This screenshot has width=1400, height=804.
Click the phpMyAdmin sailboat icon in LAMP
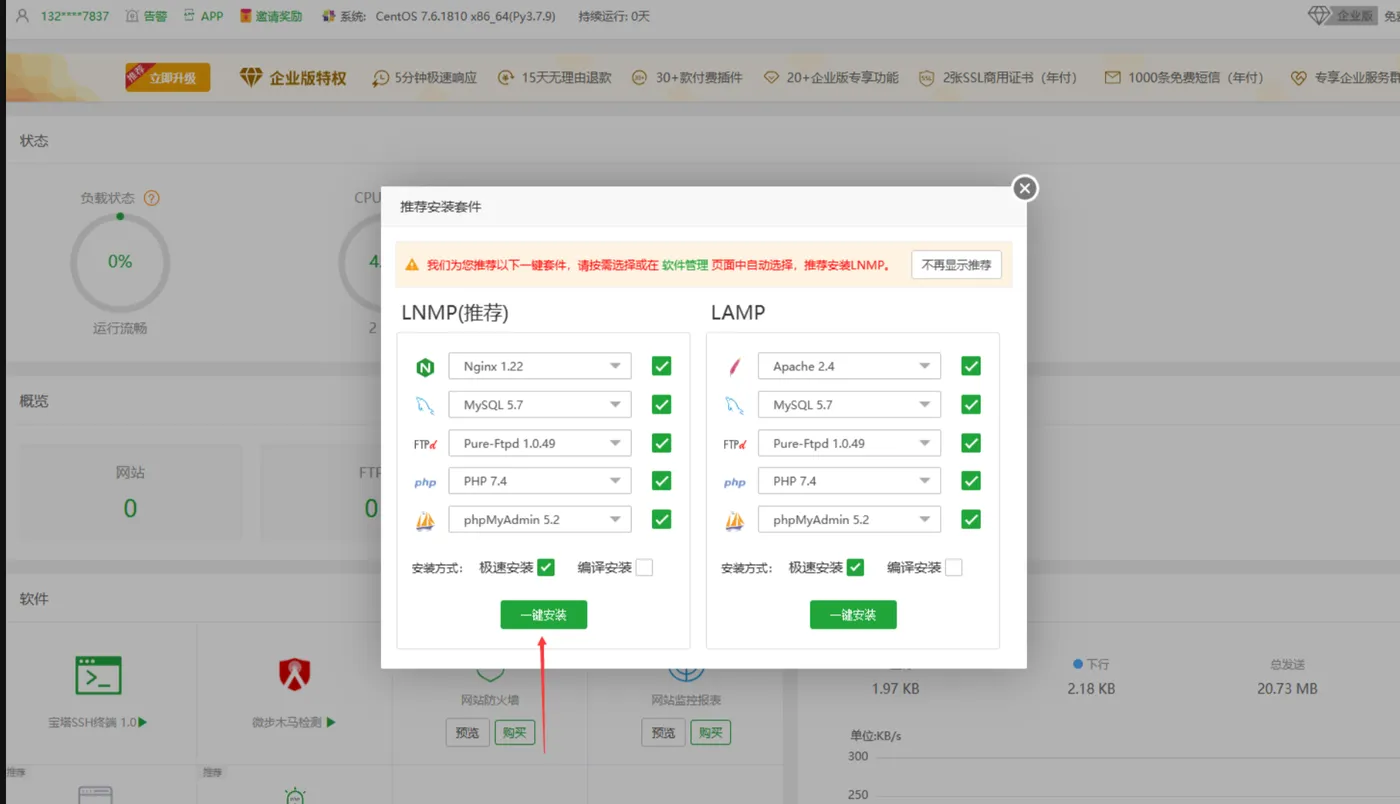[x=734, y=520]
